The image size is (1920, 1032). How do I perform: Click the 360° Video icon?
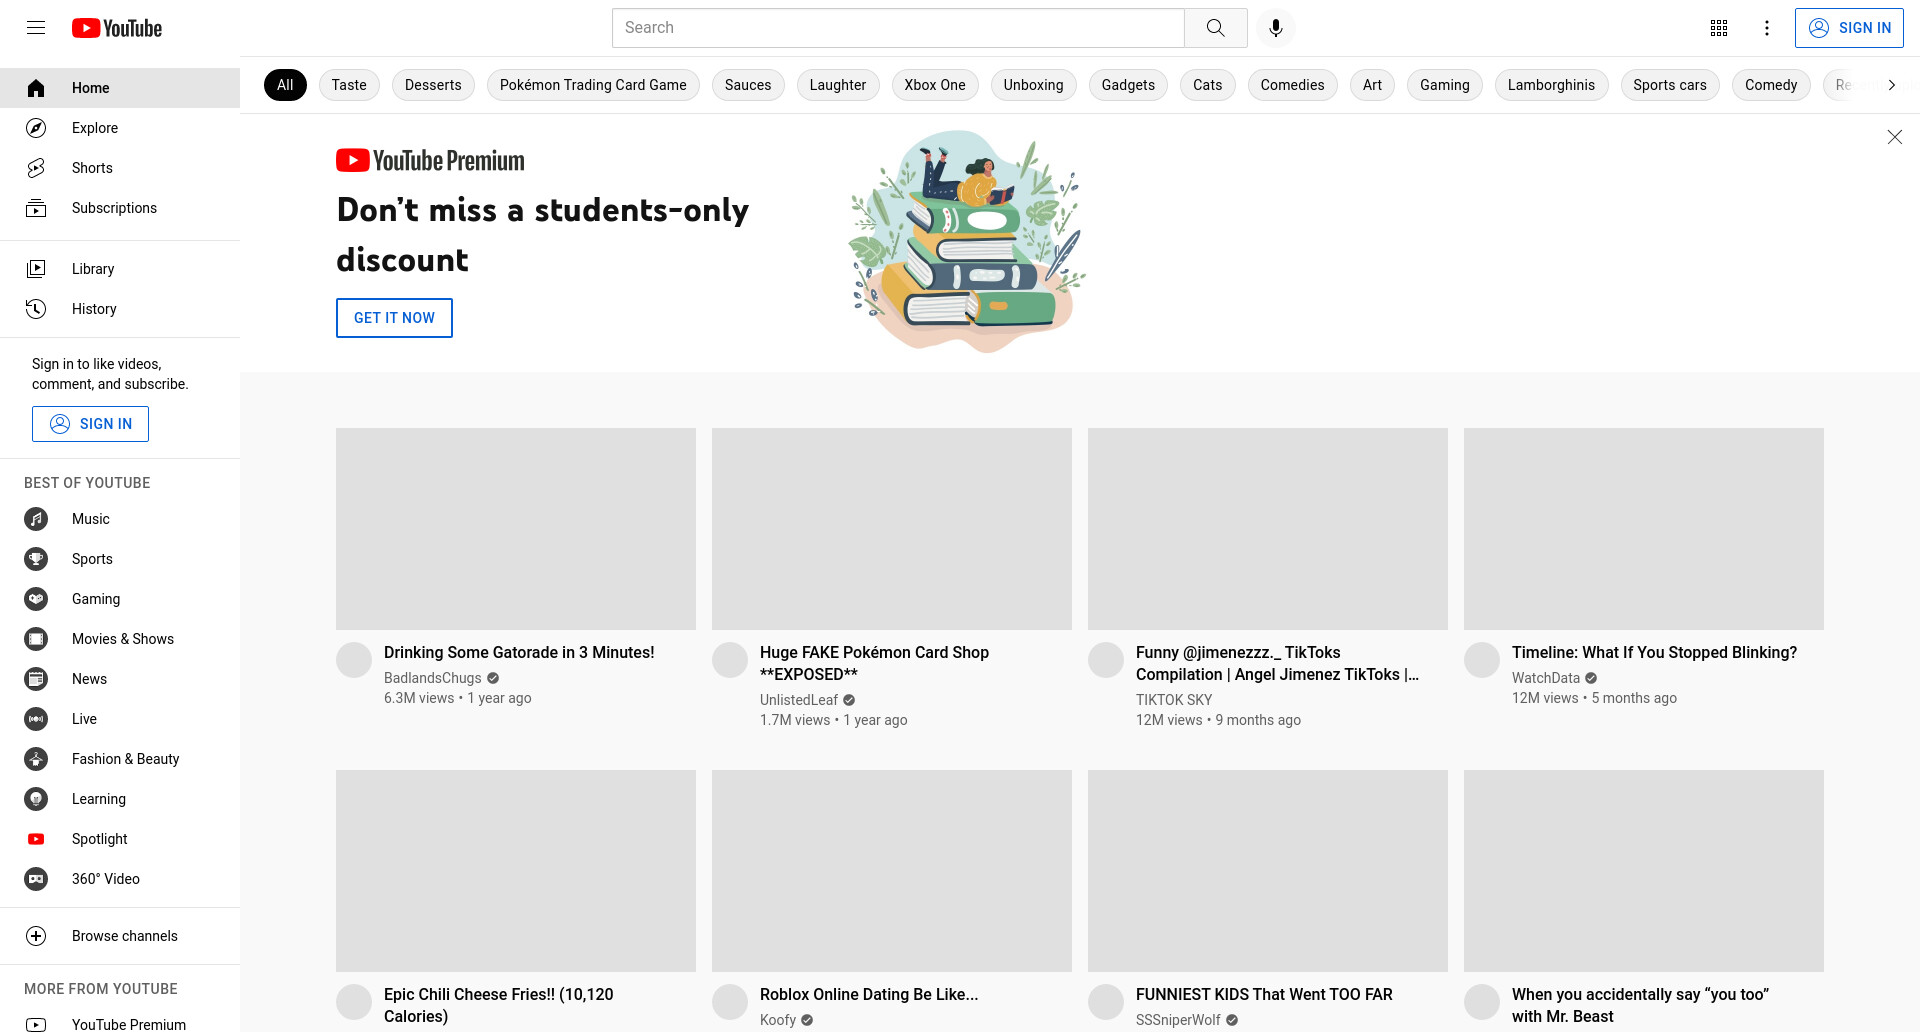[36, 879]
